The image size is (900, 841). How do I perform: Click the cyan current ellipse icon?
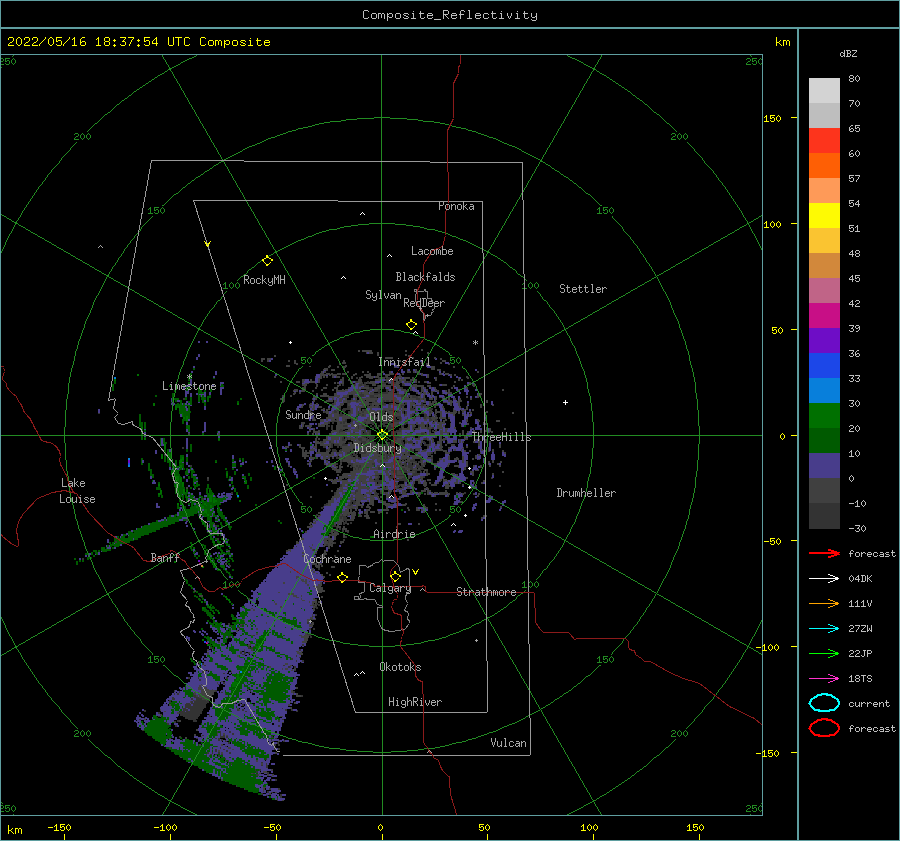click(x=824, y=703)
